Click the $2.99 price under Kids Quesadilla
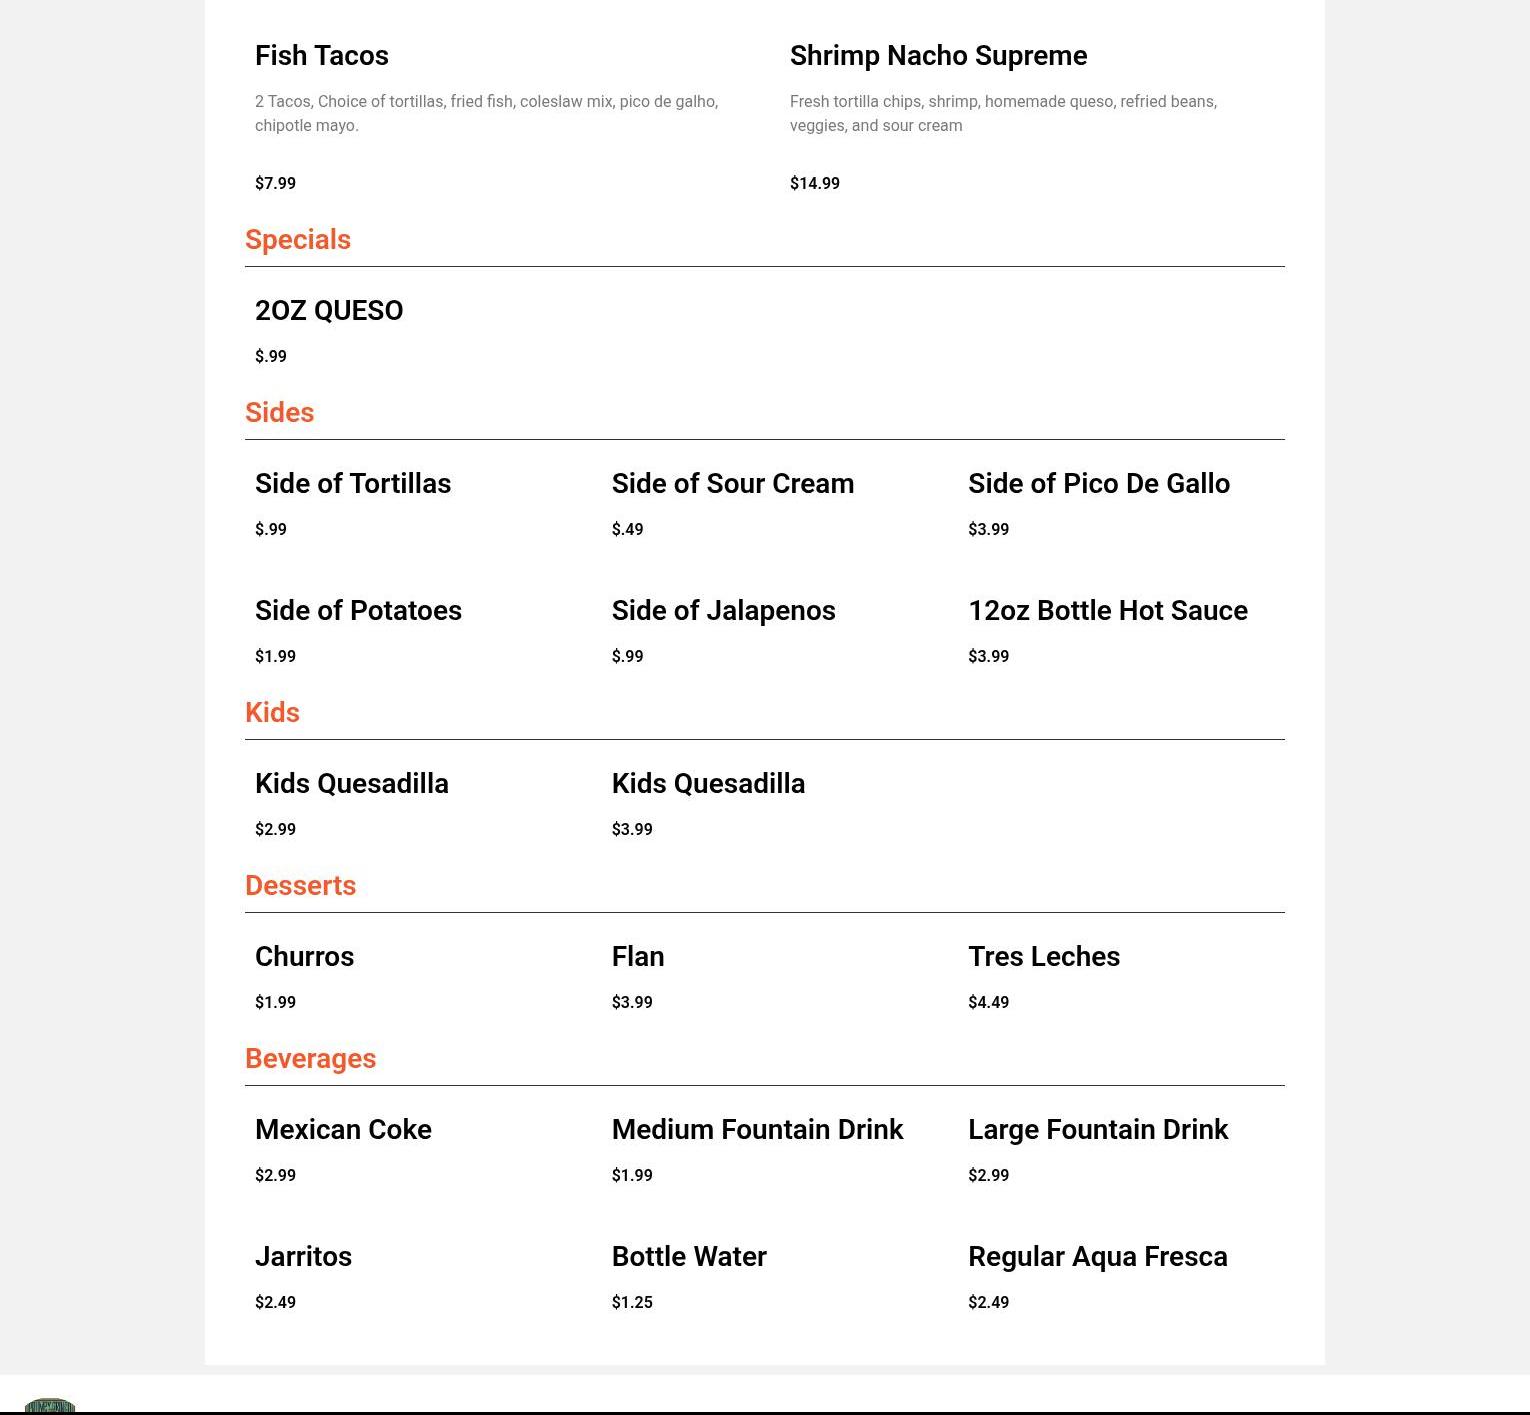The width and height of the screenshot is (1530, 1415). pos(275,829)
